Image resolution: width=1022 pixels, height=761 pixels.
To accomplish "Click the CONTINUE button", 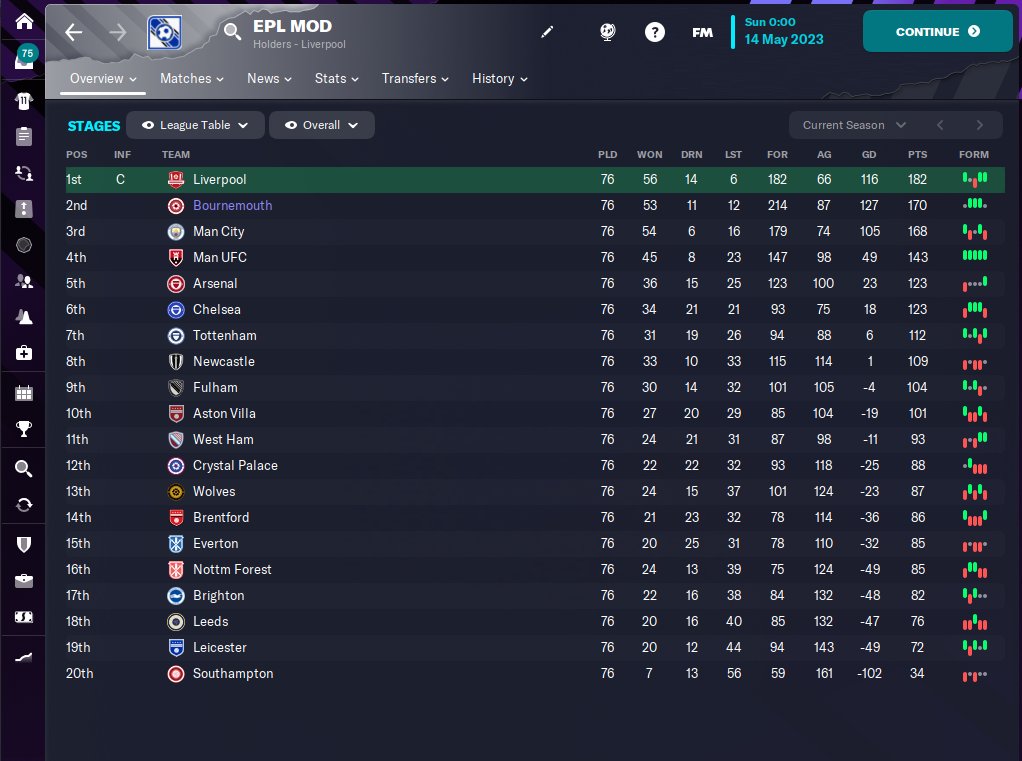I will [x=937, y=31].
